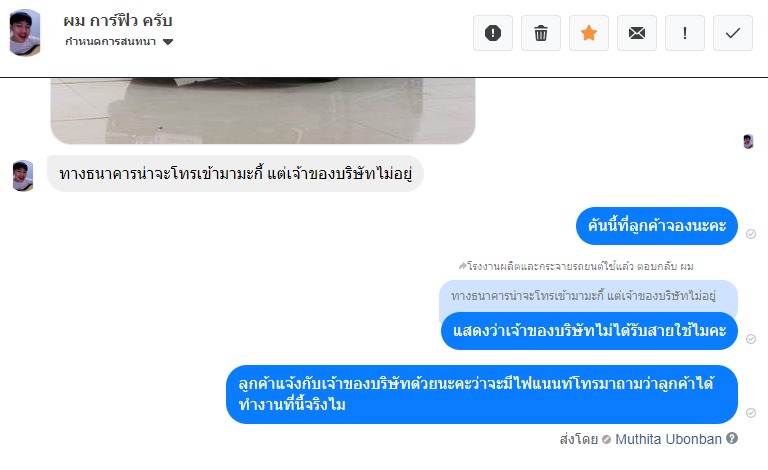Open the shared photo attachment
The image size is (768, 470).
click(263, 111)
